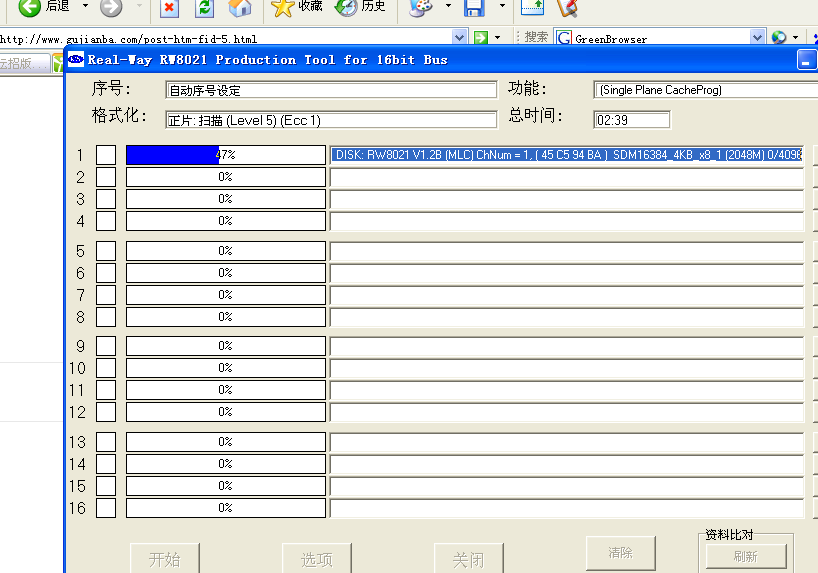Toggle checkbox for port 13
Viewport: 818px width, 573px height.
(x=106, y=442)
